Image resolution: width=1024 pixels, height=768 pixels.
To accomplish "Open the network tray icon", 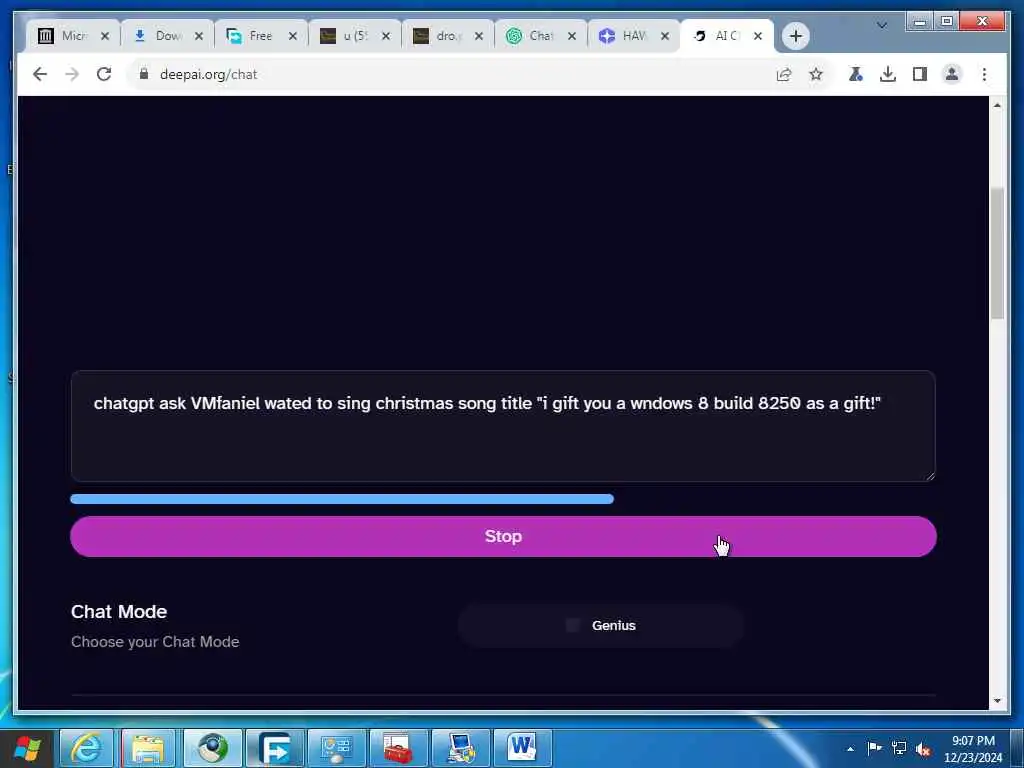I will click(x=899, y=748).
